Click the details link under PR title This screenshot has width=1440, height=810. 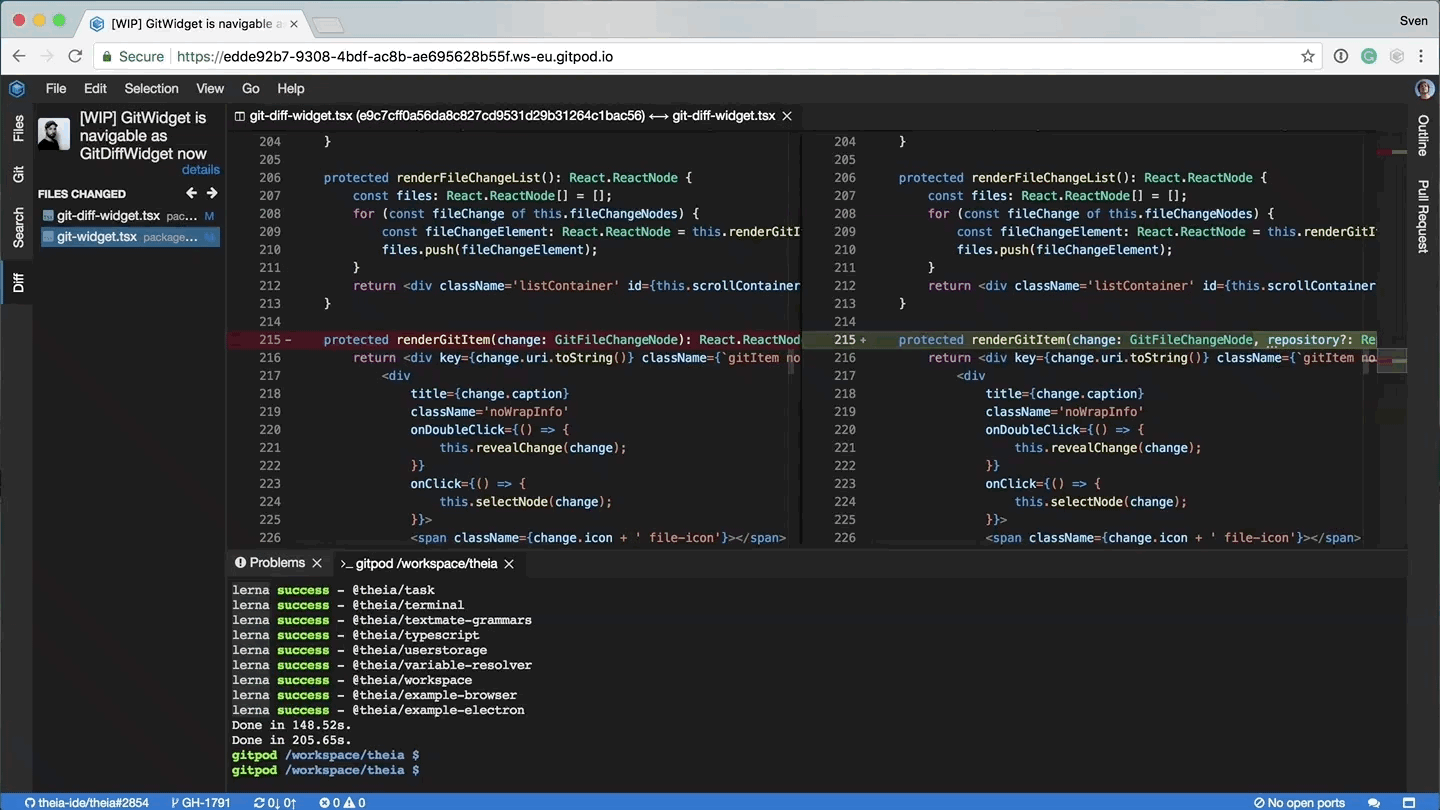pyautogui.click(x=200, y=170)
